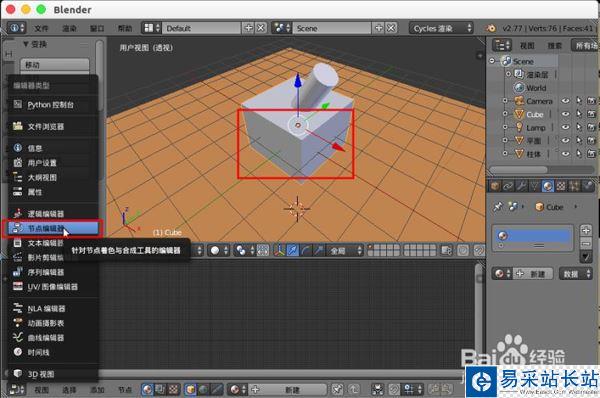Click the pin icon in properties header

(x=498, y=207)
